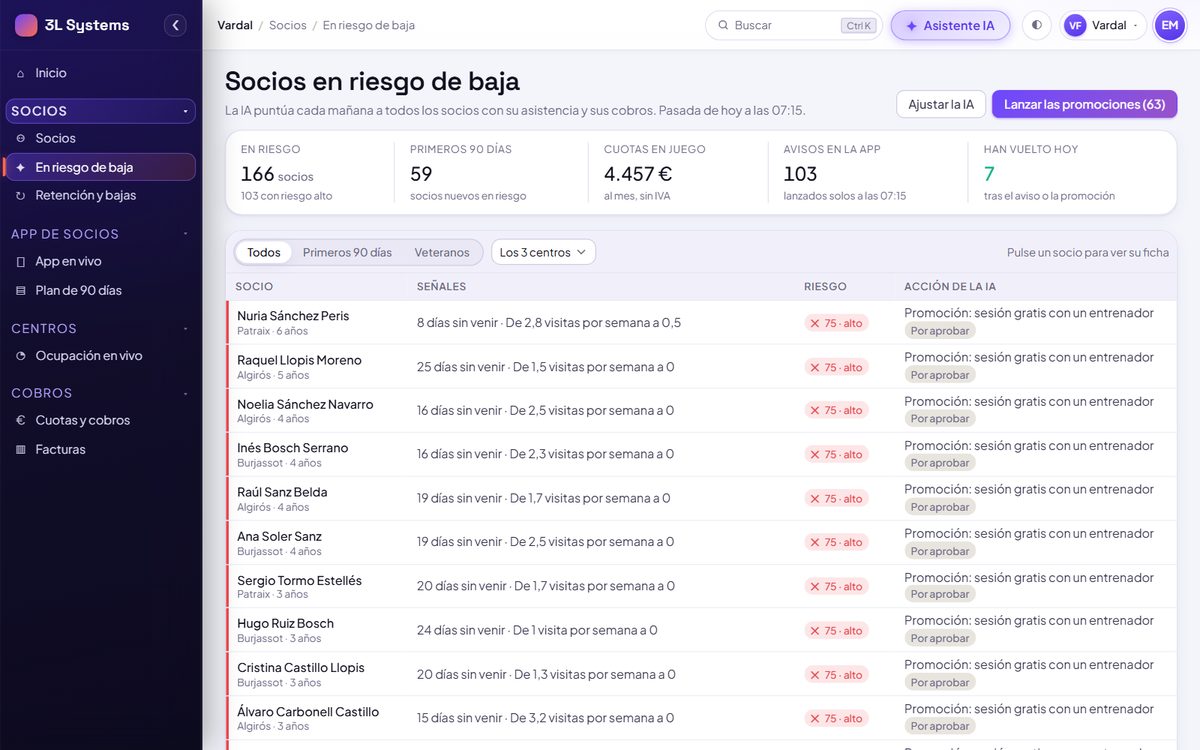Open Retención y bajas in sidebar

(x=100, y=196)
